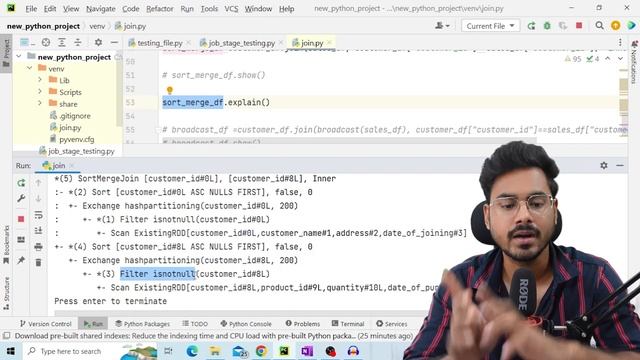Go to the next highlighted error down arrow
The height and width of the screenshot is (360, 640).
point(620,59)
